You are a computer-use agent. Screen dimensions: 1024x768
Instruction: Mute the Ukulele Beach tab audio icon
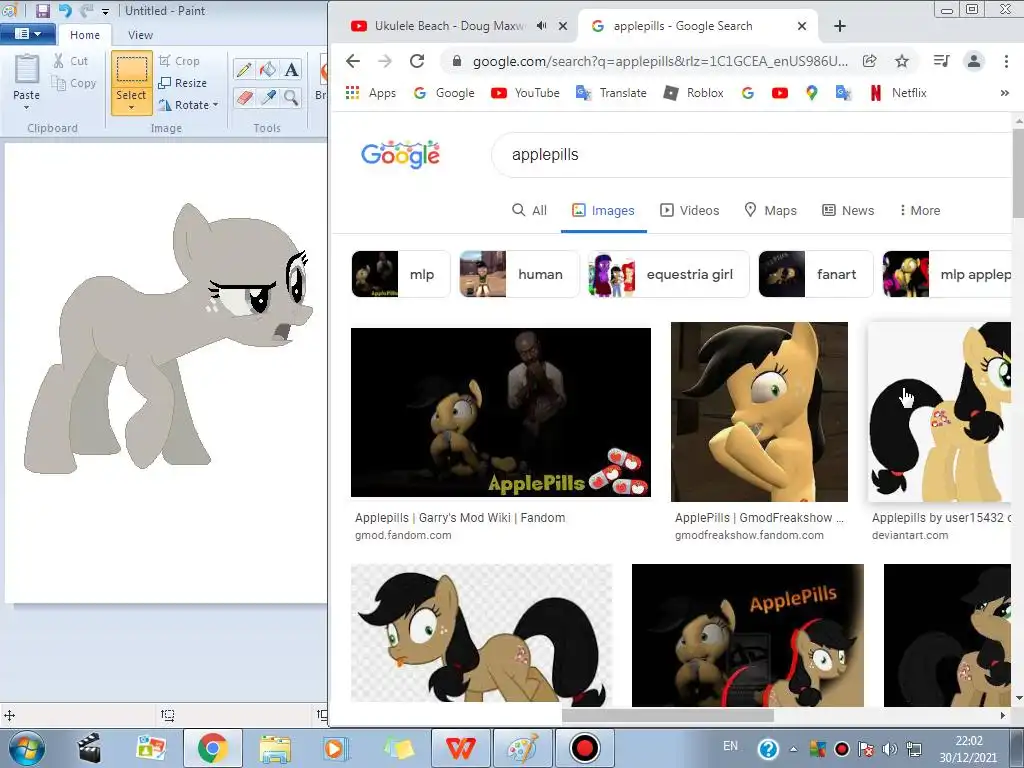pyautogui.click(x=541, y=26)
